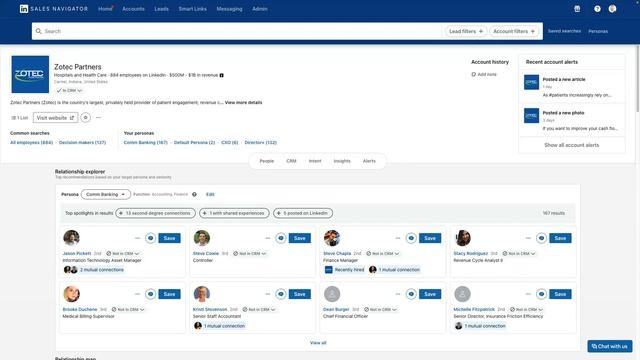Open Dean Burger's placeholder avatar
Screen dimensions: 640x360
click(332, 294)
